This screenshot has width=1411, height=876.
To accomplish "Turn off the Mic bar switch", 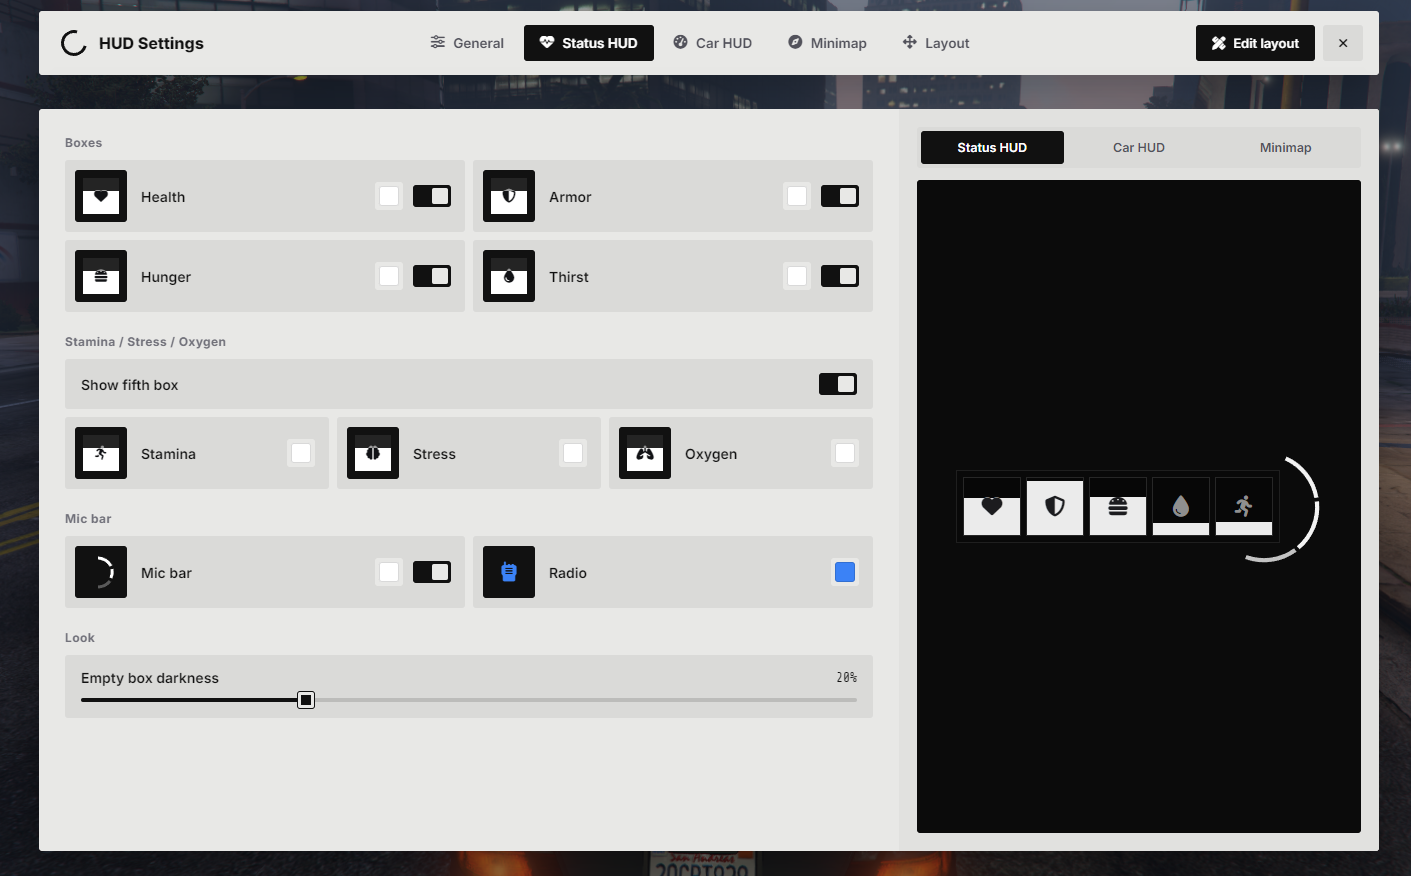I will tap(432, 572).
